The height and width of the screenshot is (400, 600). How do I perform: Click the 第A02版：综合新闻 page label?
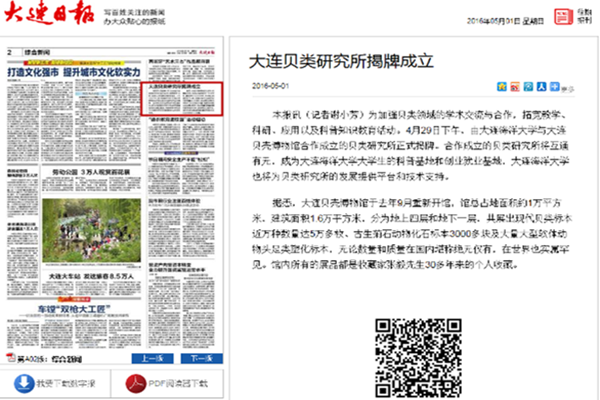tap(50, 359)
